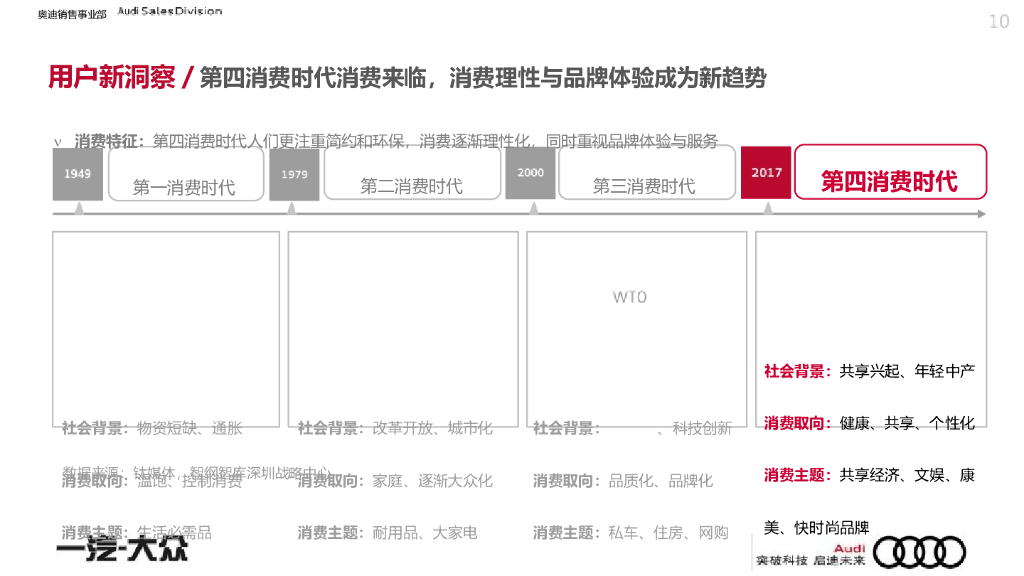Image resolution: width=1024 pixels, height=576 pixels.
Task: Select the red 2017 year marker
Action: pos(767,172)
